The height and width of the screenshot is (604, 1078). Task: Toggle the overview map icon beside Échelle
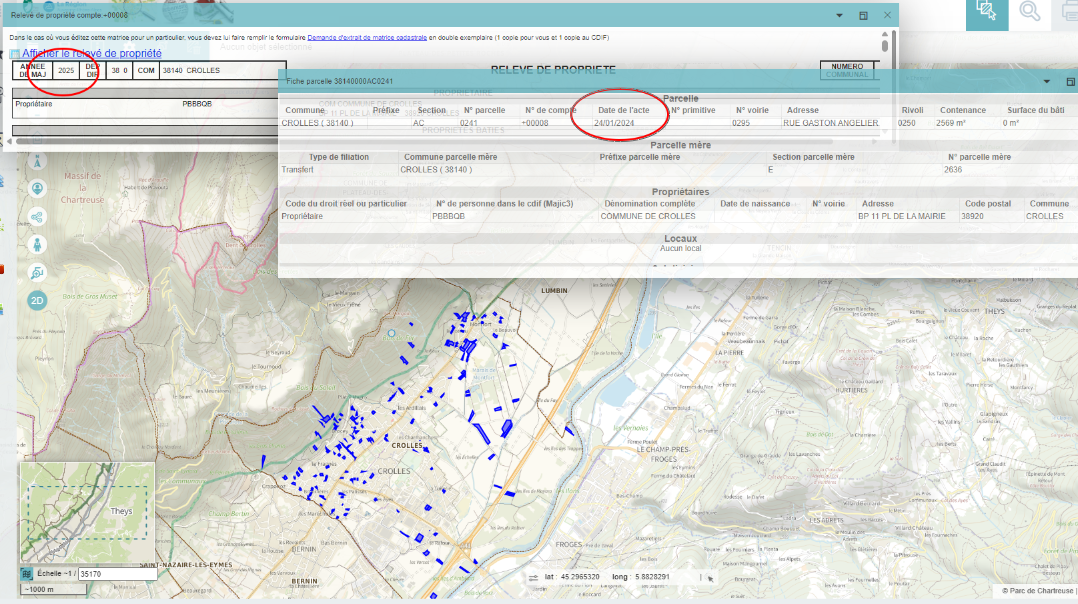[27, 574]
